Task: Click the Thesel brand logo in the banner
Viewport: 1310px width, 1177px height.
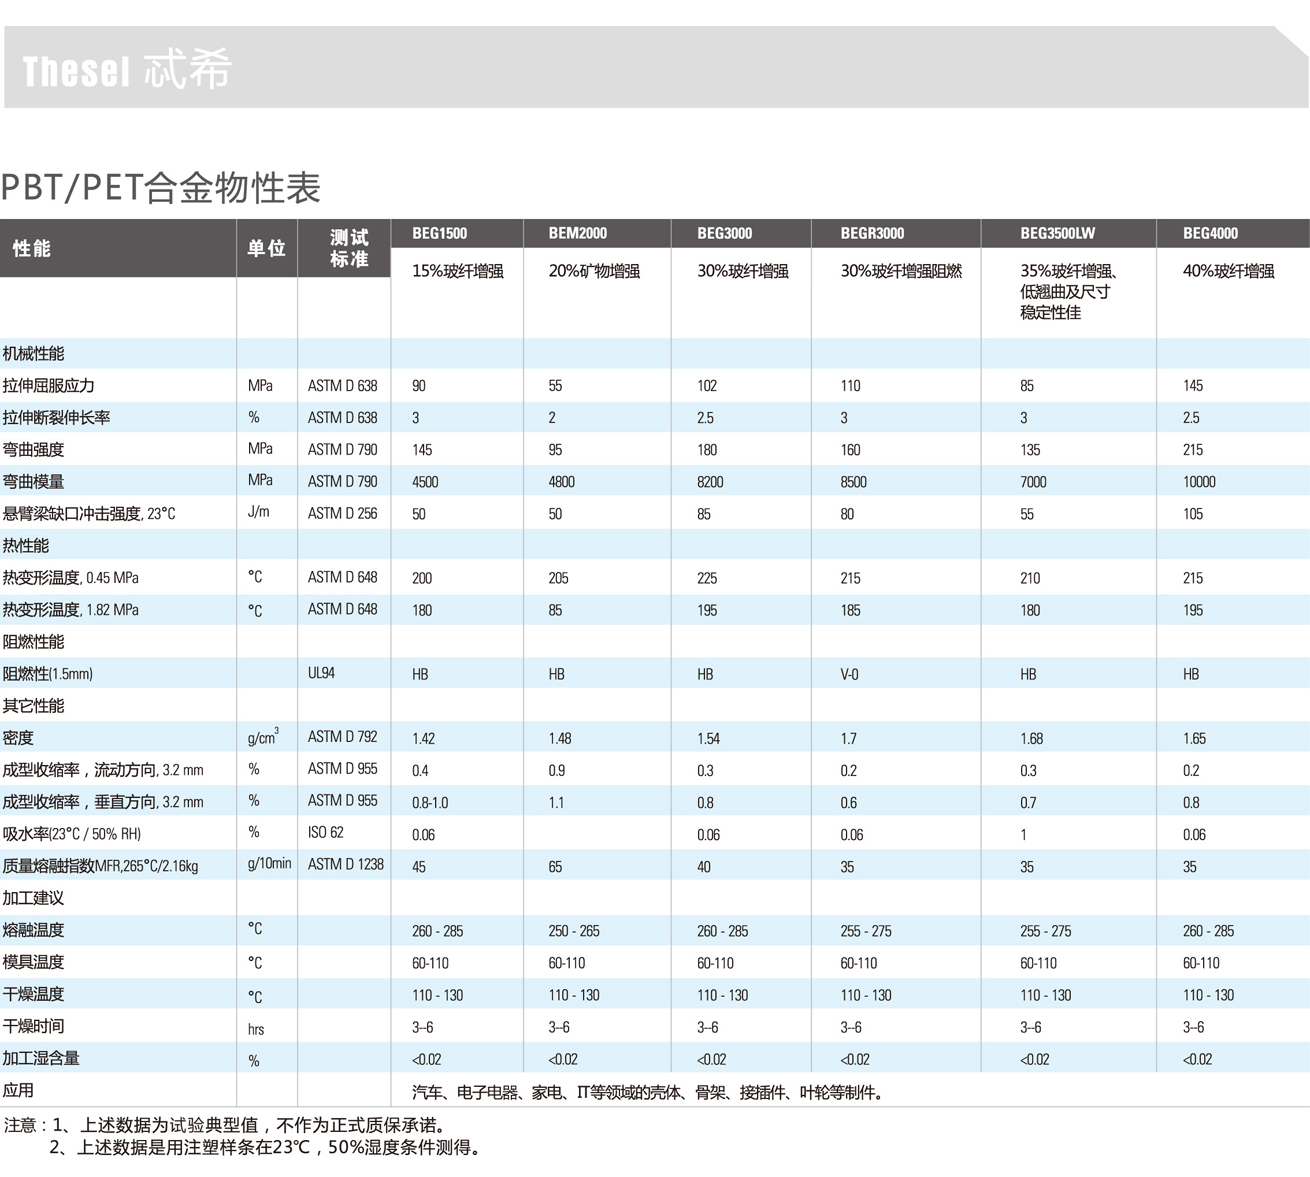Action: (x=126, y=70)
